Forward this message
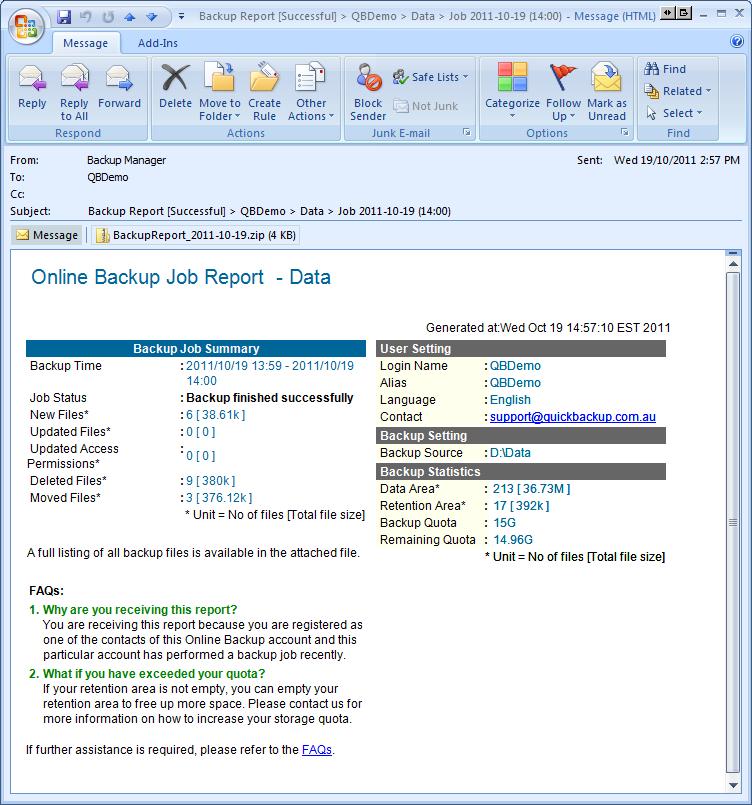This screenshot has height=805, width=752. [x=119, y=88]
